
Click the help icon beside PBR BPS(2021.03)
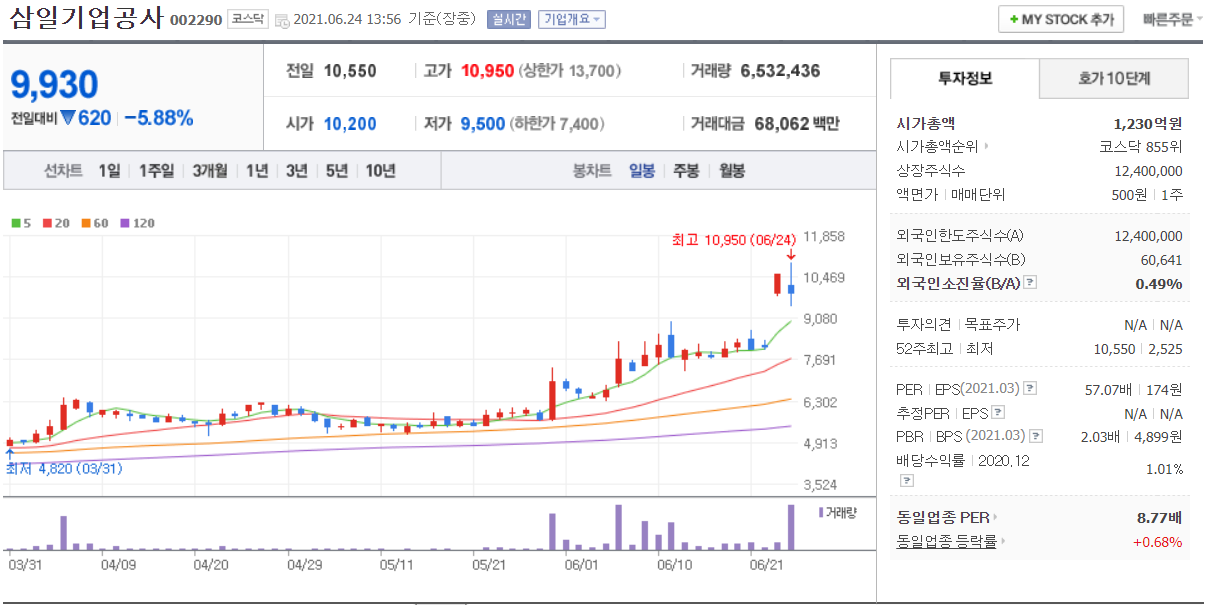(x=1034, y=436)
